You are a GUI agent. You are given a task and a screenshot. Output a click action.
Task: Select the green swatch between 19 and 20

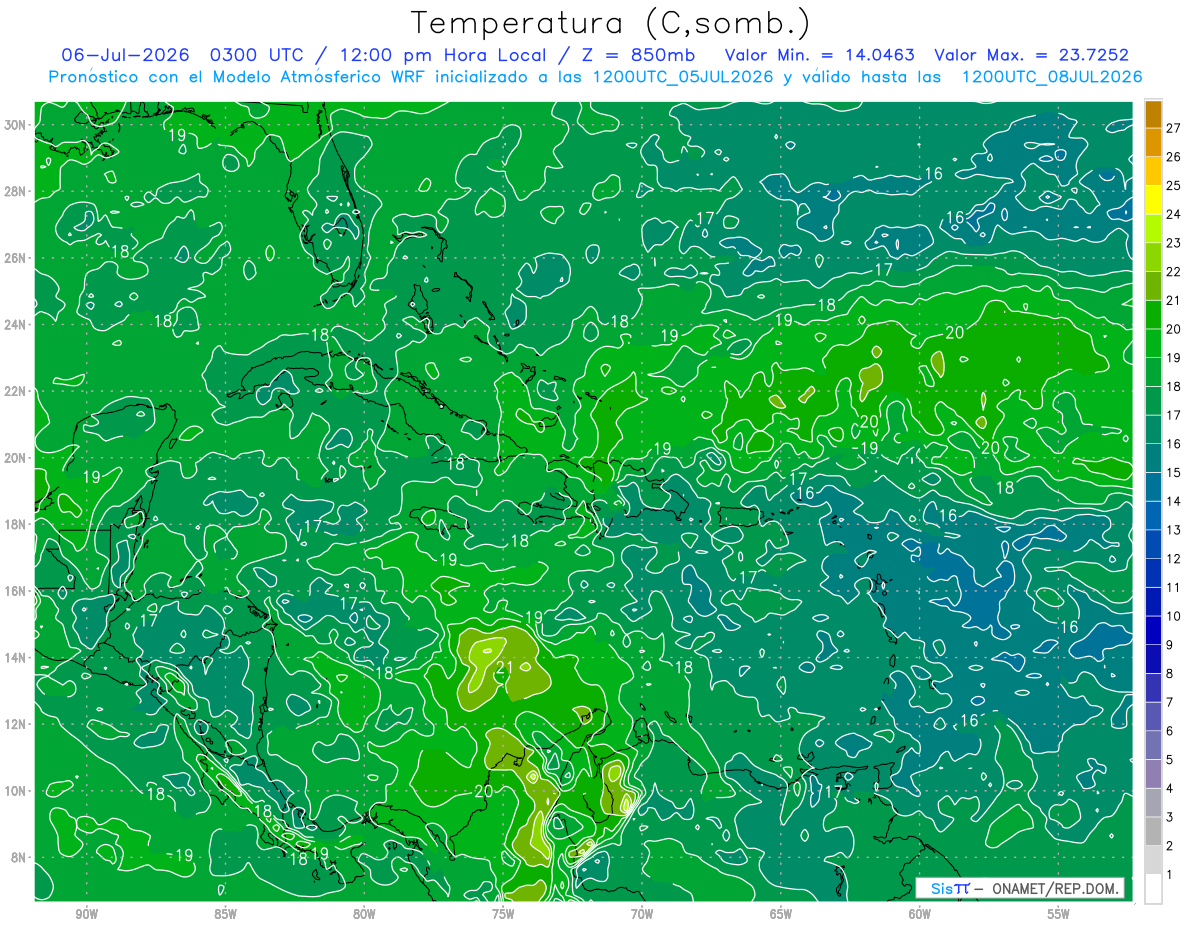click(x=1153, y=343)
